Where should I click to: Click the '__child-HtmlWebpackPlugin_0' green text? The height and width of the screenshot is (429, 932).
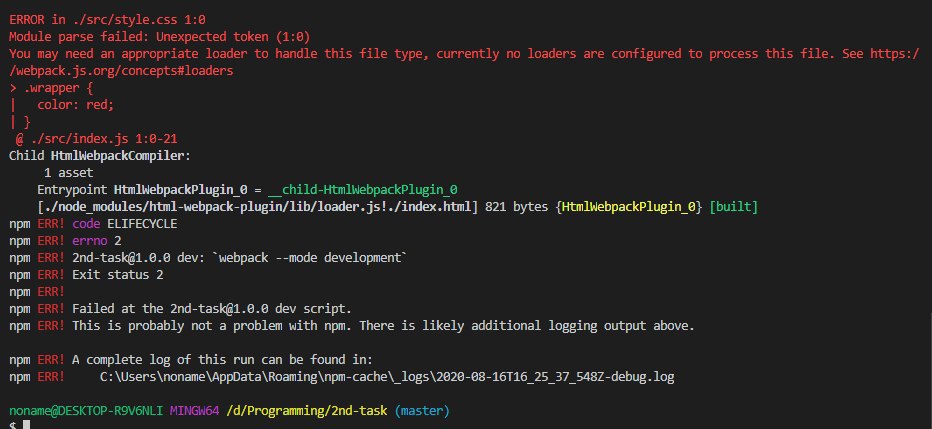pyautogui.click(x=363, y=190)
